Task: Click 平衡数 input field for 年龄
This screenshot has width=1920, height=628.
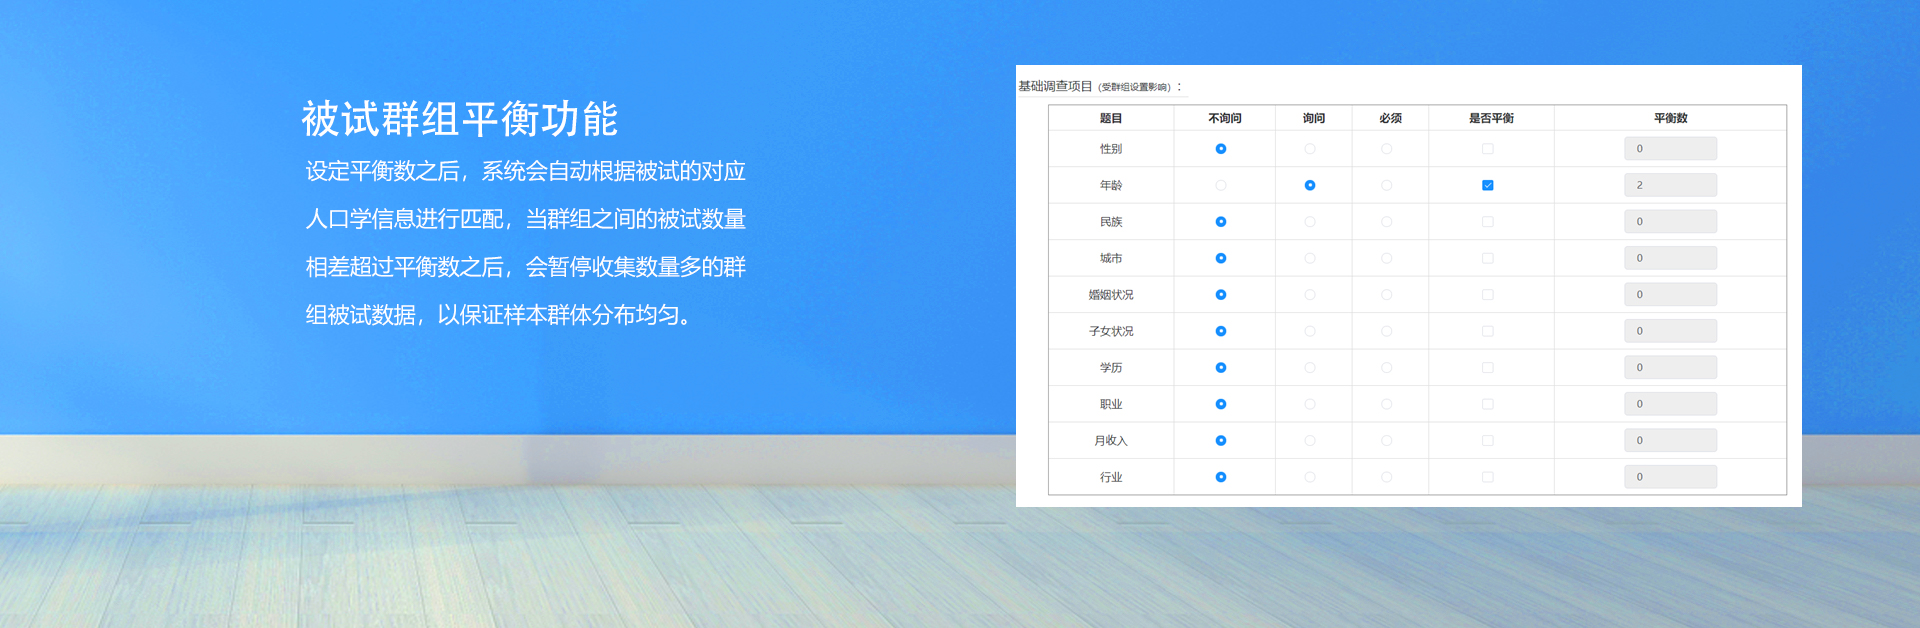Action: (x=1670, y=185)
